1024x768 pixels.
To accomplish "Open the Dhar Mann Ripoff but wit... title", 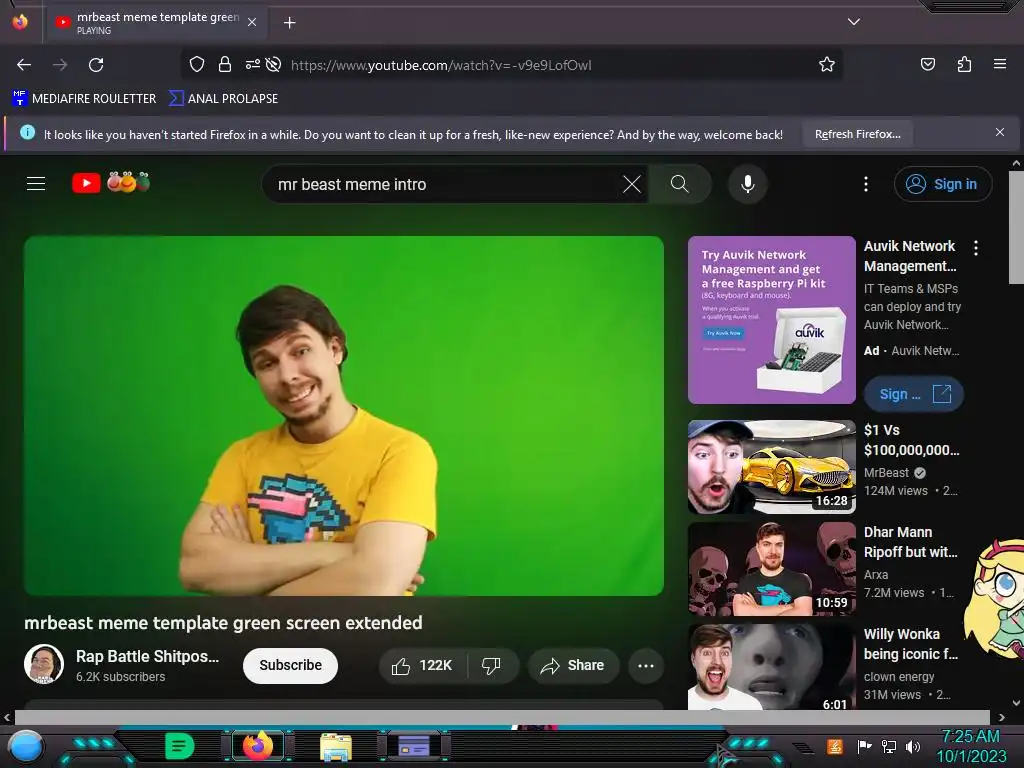I will pyautogui.click(x=910, y=542).
